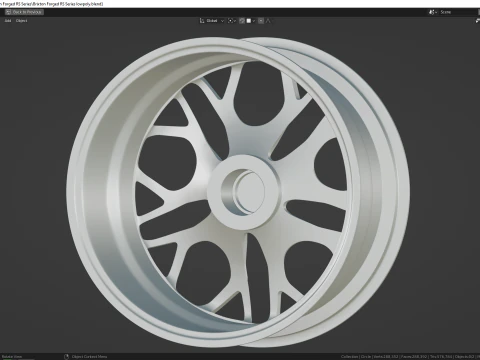
Task: Open the Object menu
Action: (21, 21)
